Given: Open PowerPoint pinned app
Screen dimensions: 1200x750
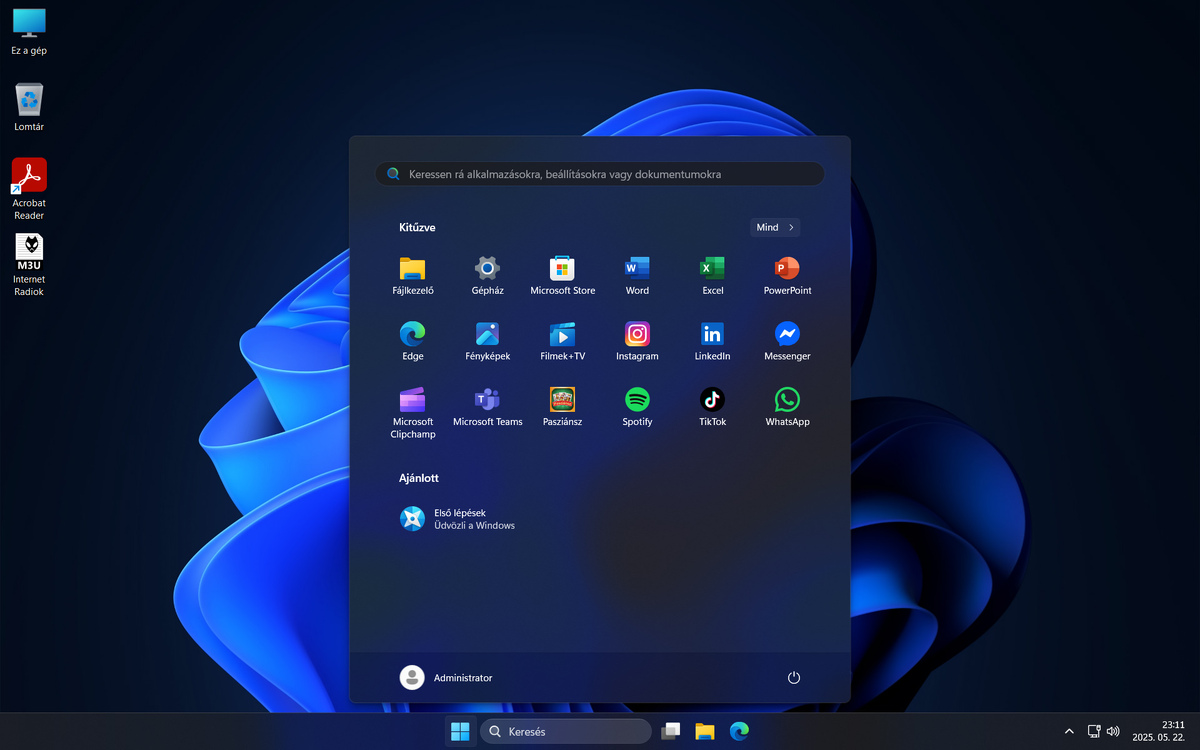Looking at the screenshot, I should pos(787,275).
